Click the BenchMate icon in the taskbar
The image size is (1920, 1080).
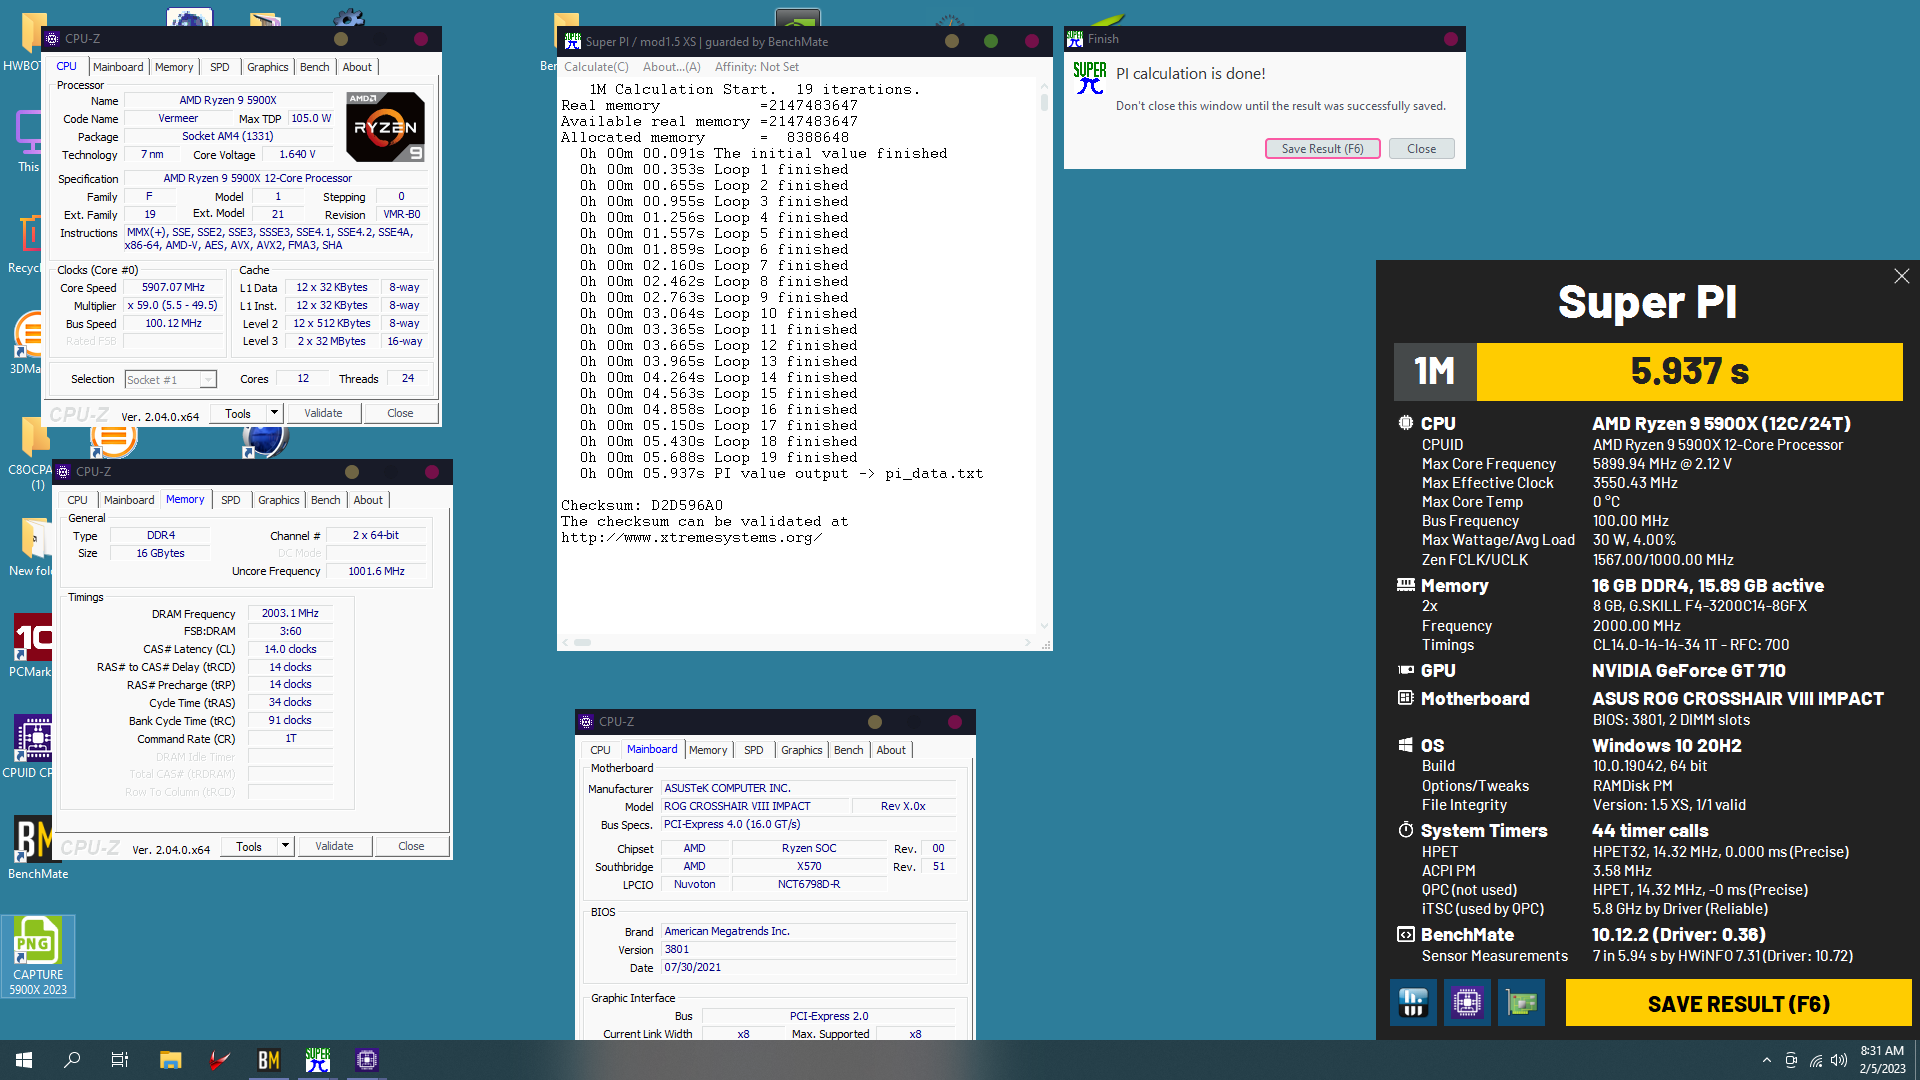coord(269,1060)
